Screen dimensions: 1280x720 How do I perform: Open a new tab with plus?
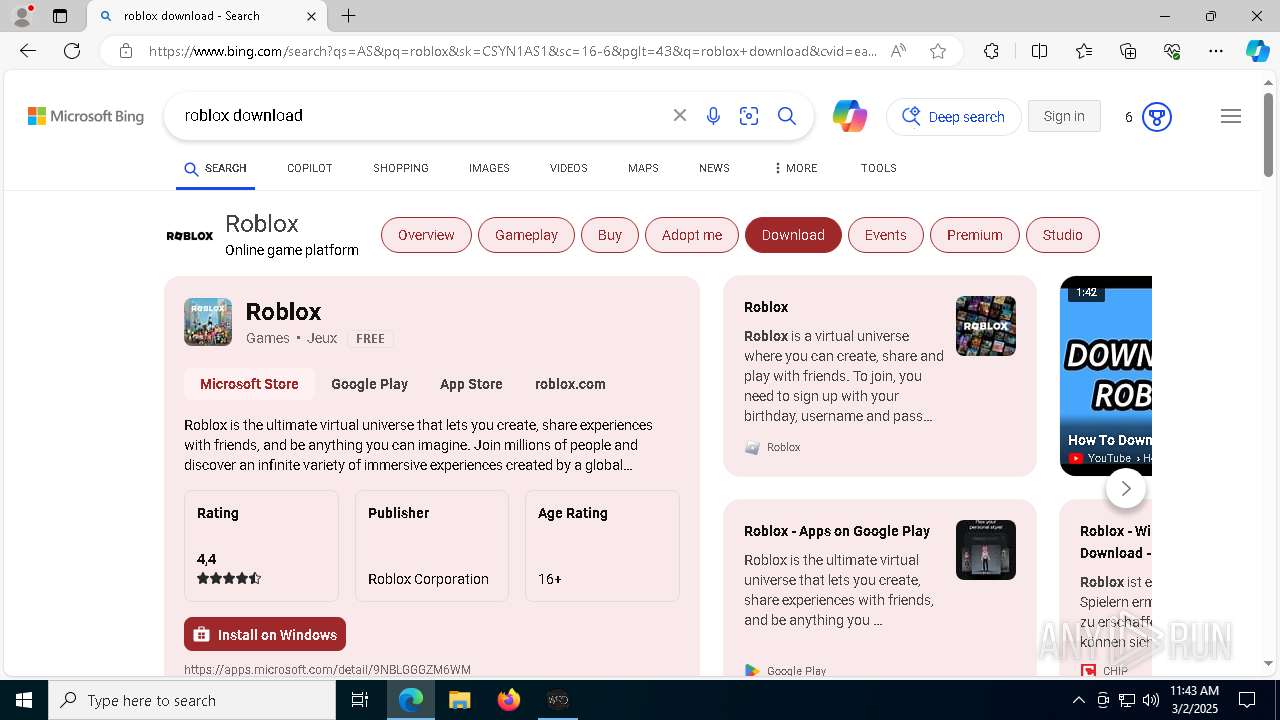348,16
